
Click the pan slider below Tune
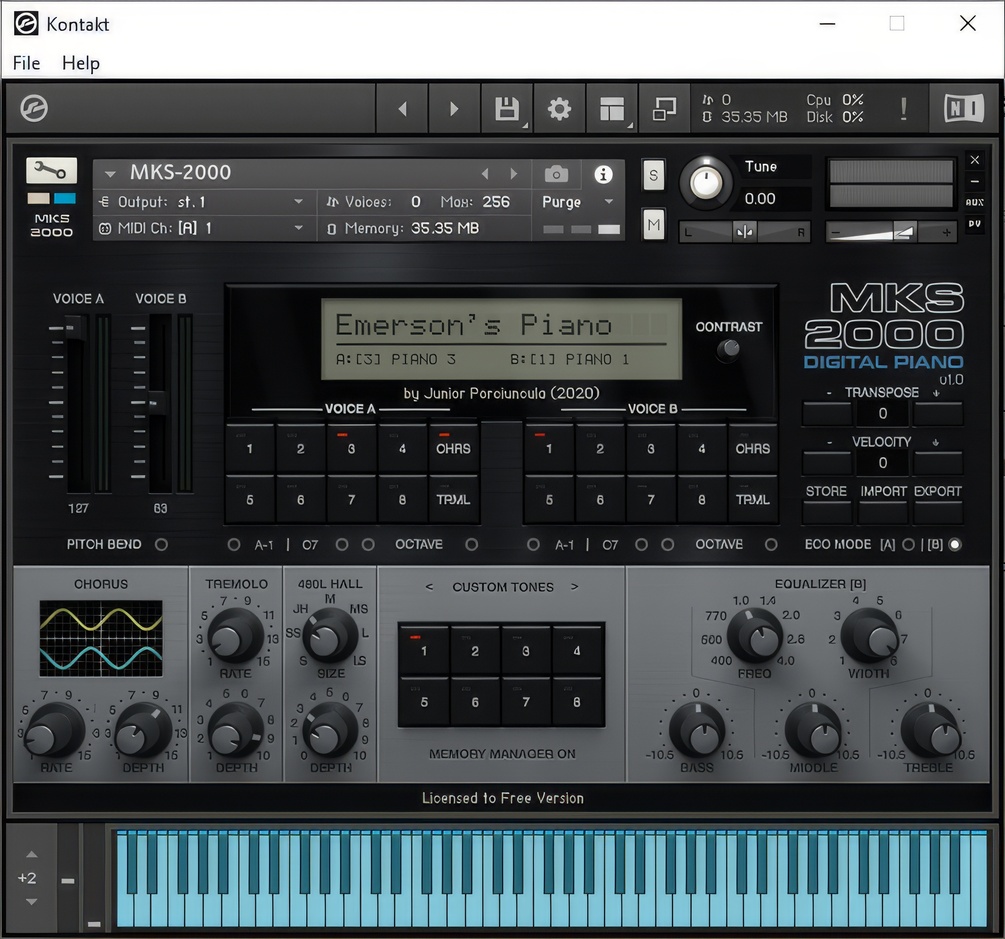[x=744, y=232]
